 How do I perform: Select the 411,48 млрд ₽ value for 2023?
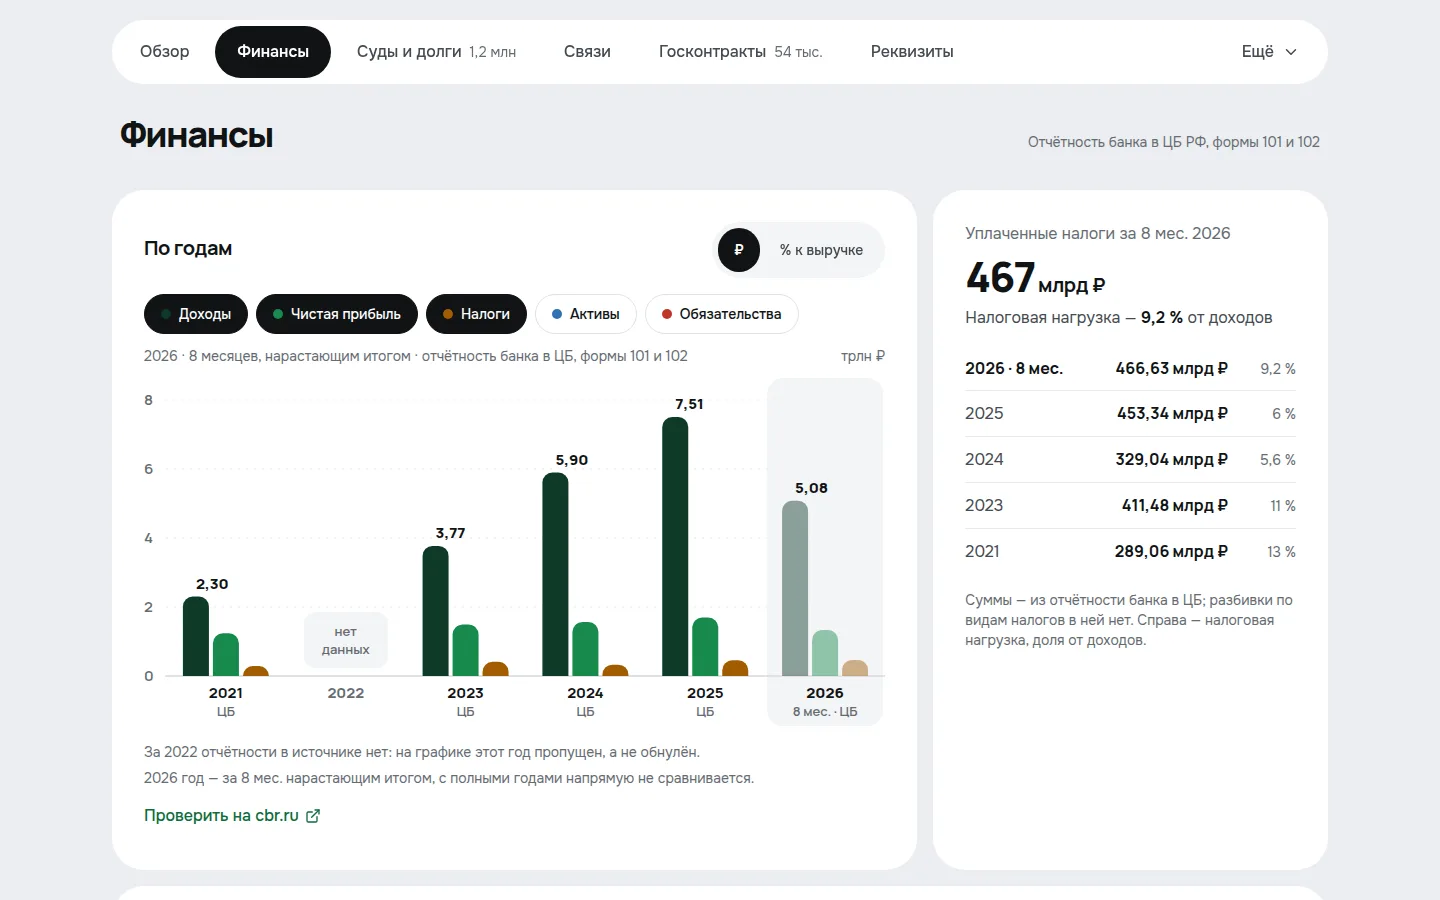1174,506
